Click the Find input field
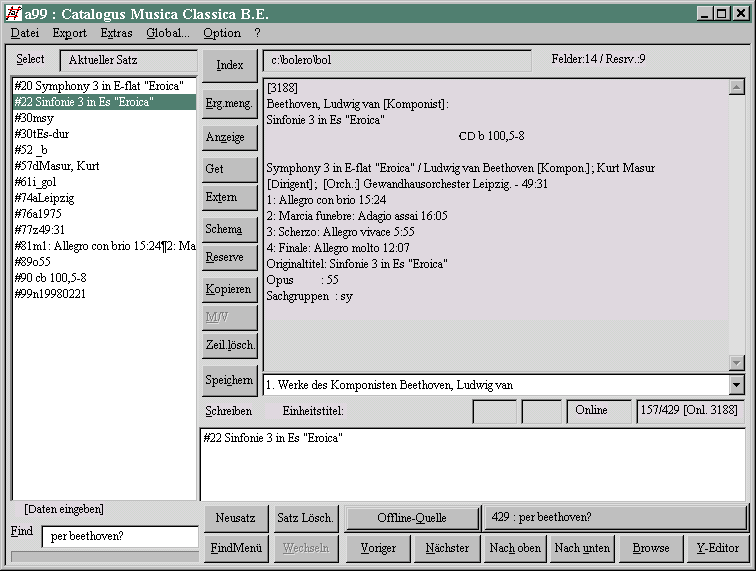Image resolution: width=756 pixels, height=571 pixels. (x=119, y=537)
